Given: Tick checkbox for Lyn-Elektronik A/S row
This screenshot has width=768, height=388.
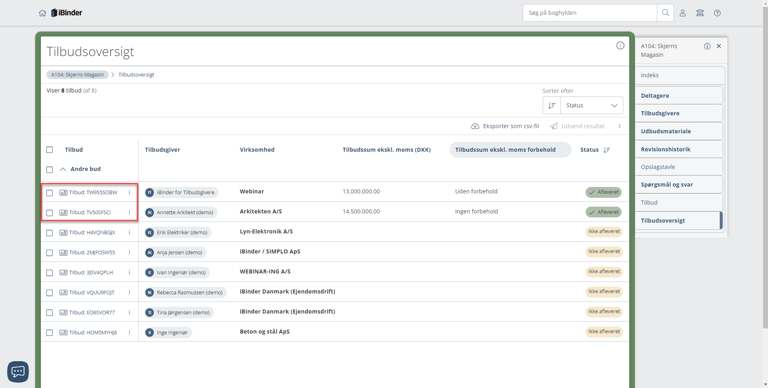Looking at the screenshot, I should [x=49, y=233].
